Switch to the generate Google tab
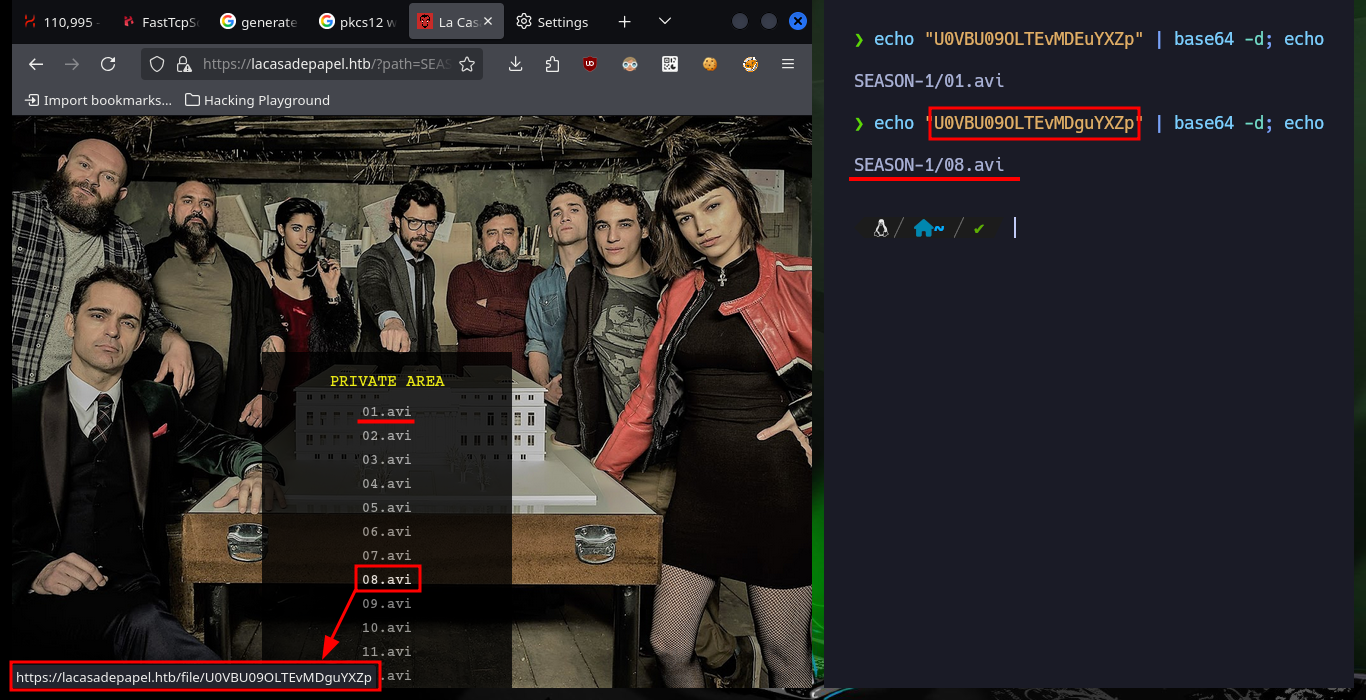1366x700 pixels. pos(258,21)
